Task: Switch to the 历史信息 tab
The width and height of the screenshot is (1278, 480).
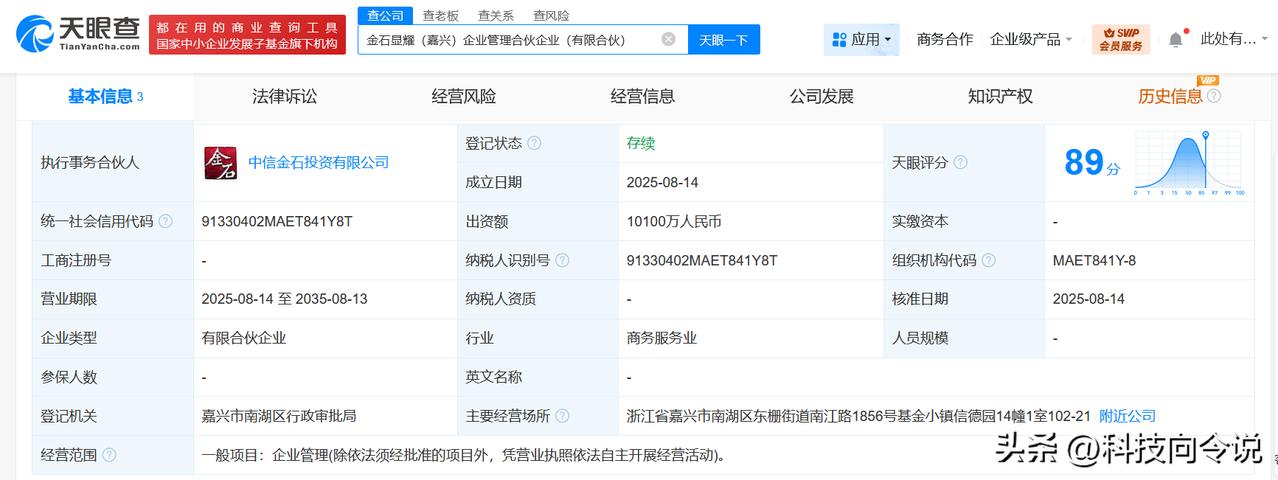Action: (x=1171, y=97)
